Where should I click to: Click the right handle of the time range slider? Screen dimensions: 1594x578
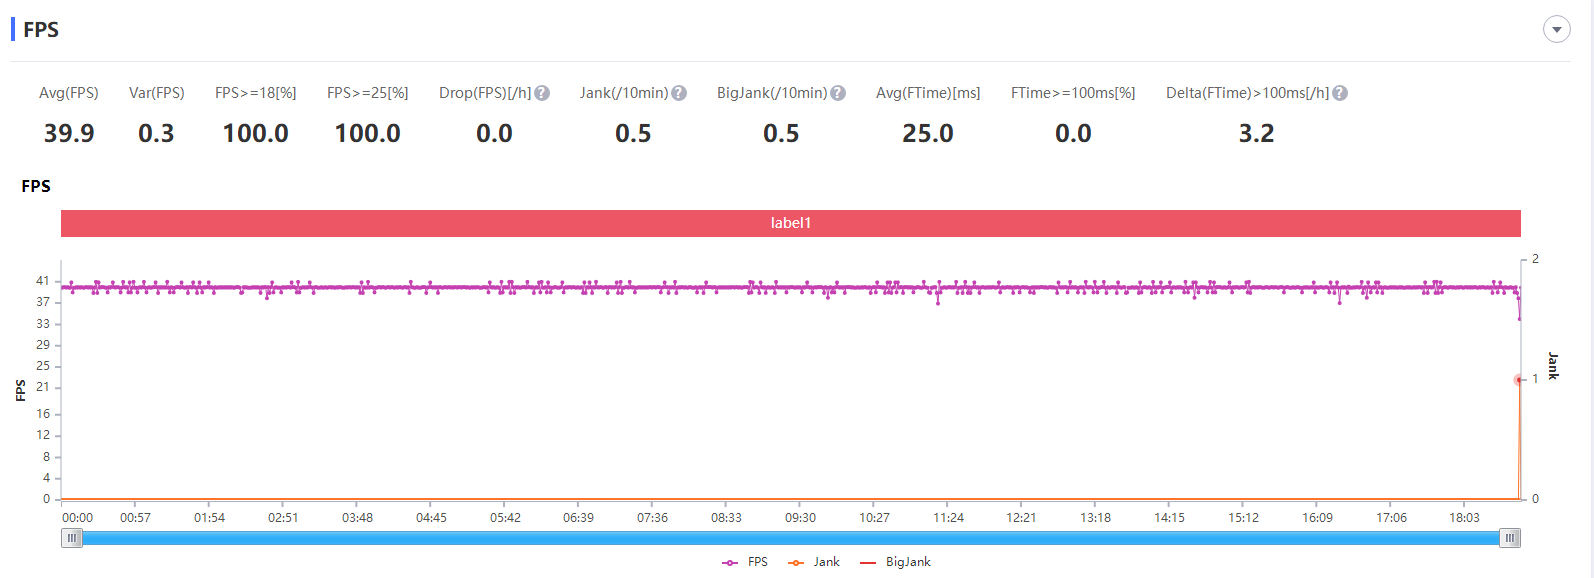point(1510,538)
